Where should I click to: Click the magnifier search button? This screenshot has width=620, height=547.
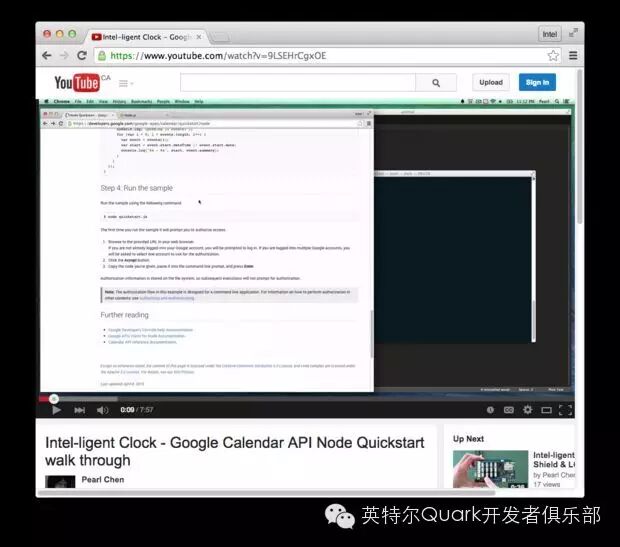tap(436, 83)
